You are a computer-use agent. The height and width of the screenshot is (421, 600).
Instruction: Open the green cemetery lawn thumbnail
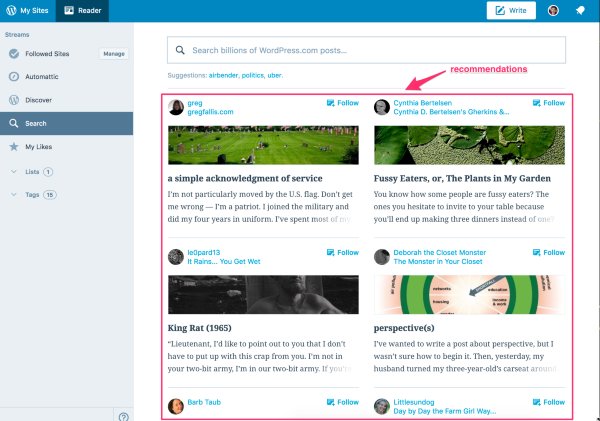(x=263, y=145)
